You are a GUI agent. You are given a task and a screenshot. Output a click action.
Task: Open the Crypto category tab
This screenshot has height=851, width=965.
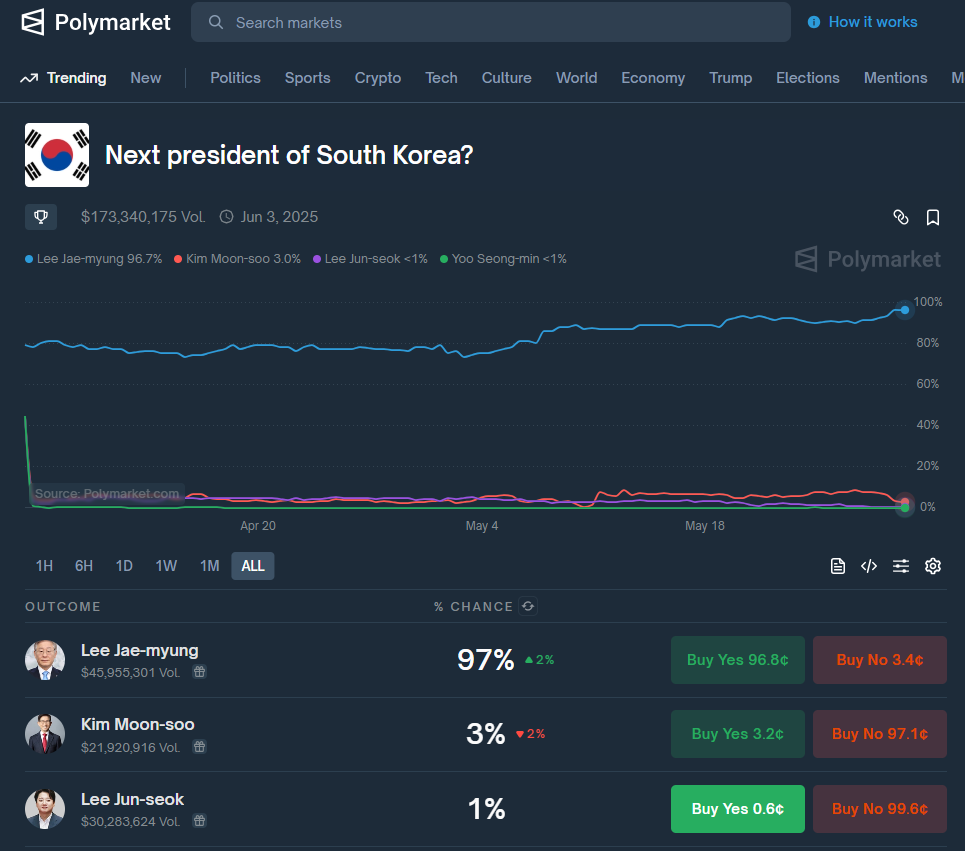point(377,77)
